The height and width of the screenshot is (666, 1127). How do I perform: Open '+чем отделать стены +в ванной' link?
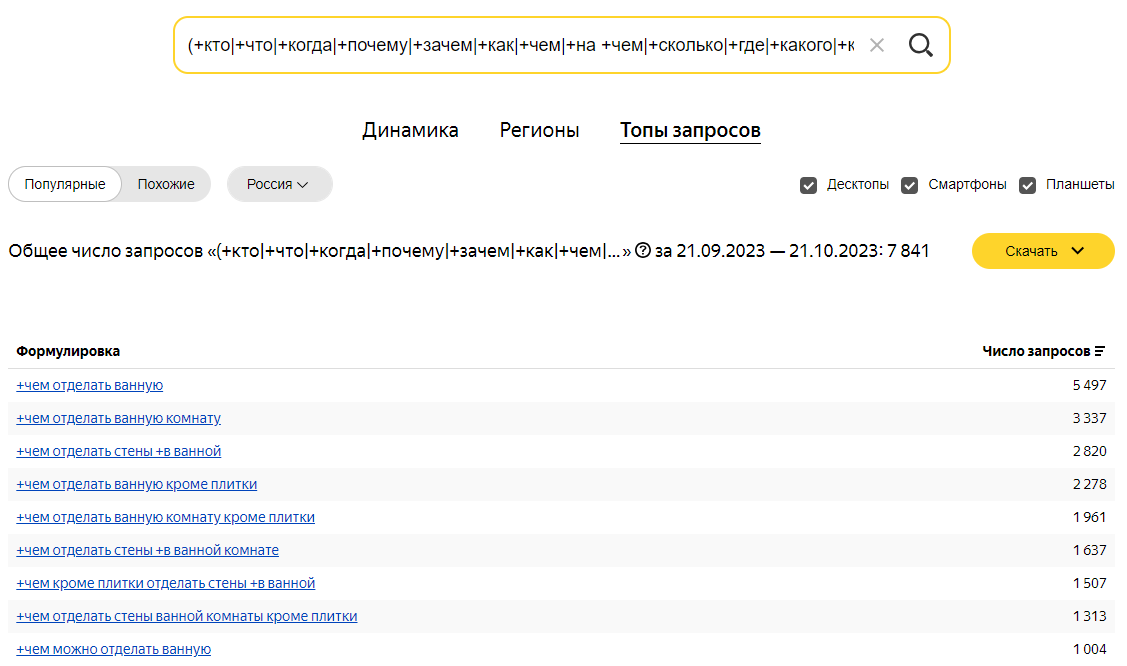(119, 451)
